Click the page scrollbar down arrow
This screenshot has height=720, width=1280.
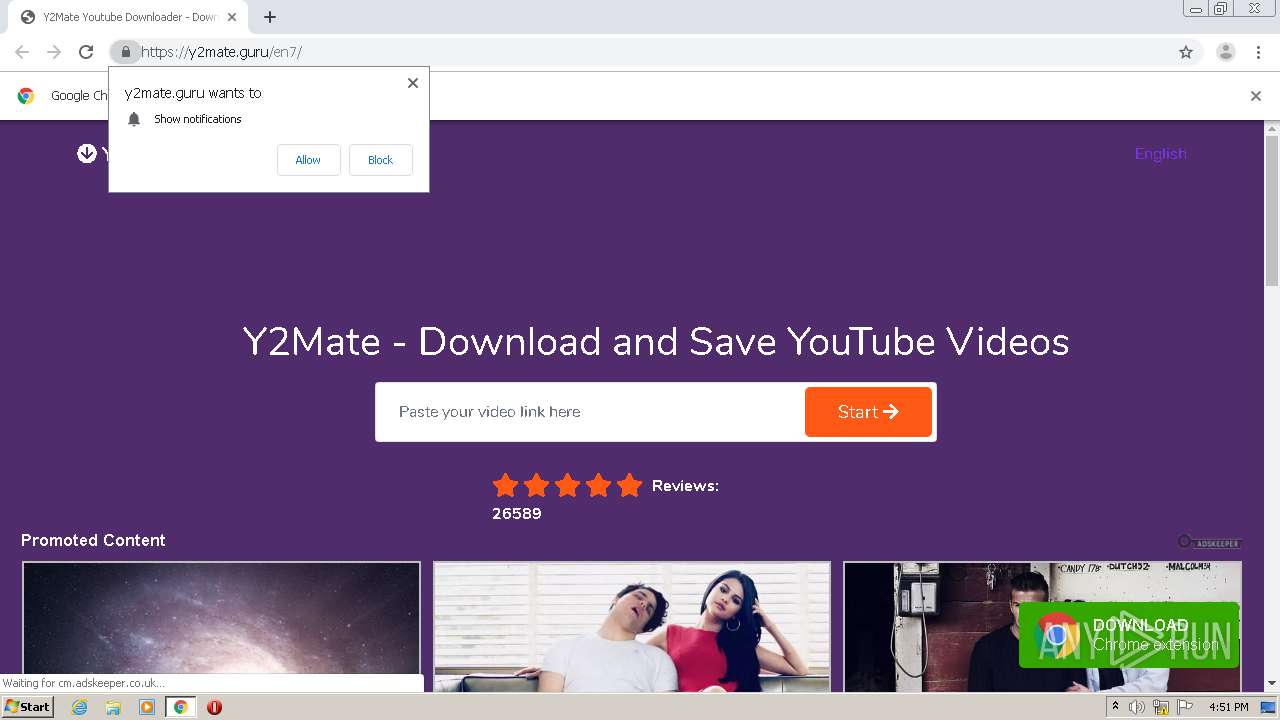point(1272,684)
